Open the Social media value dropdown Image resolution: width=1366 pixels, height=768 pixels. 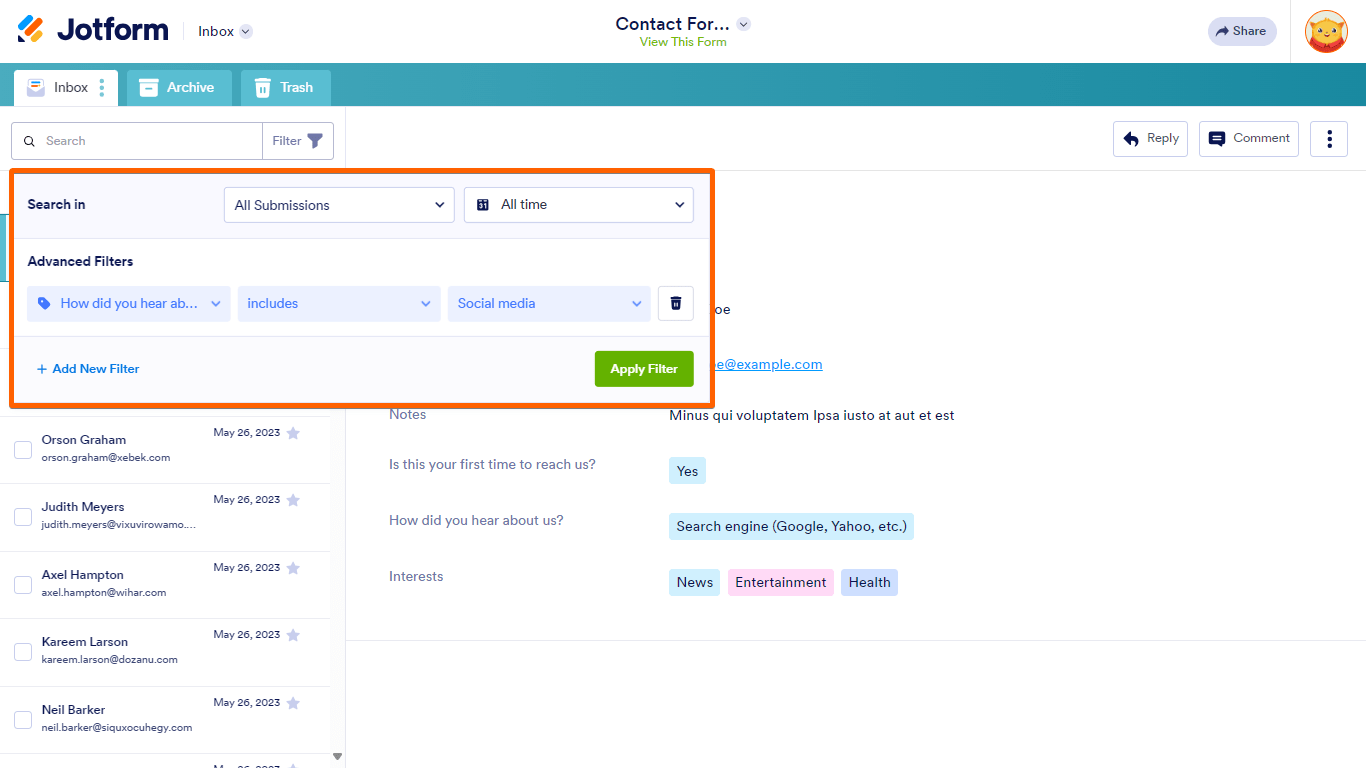[x=548, y=303]
